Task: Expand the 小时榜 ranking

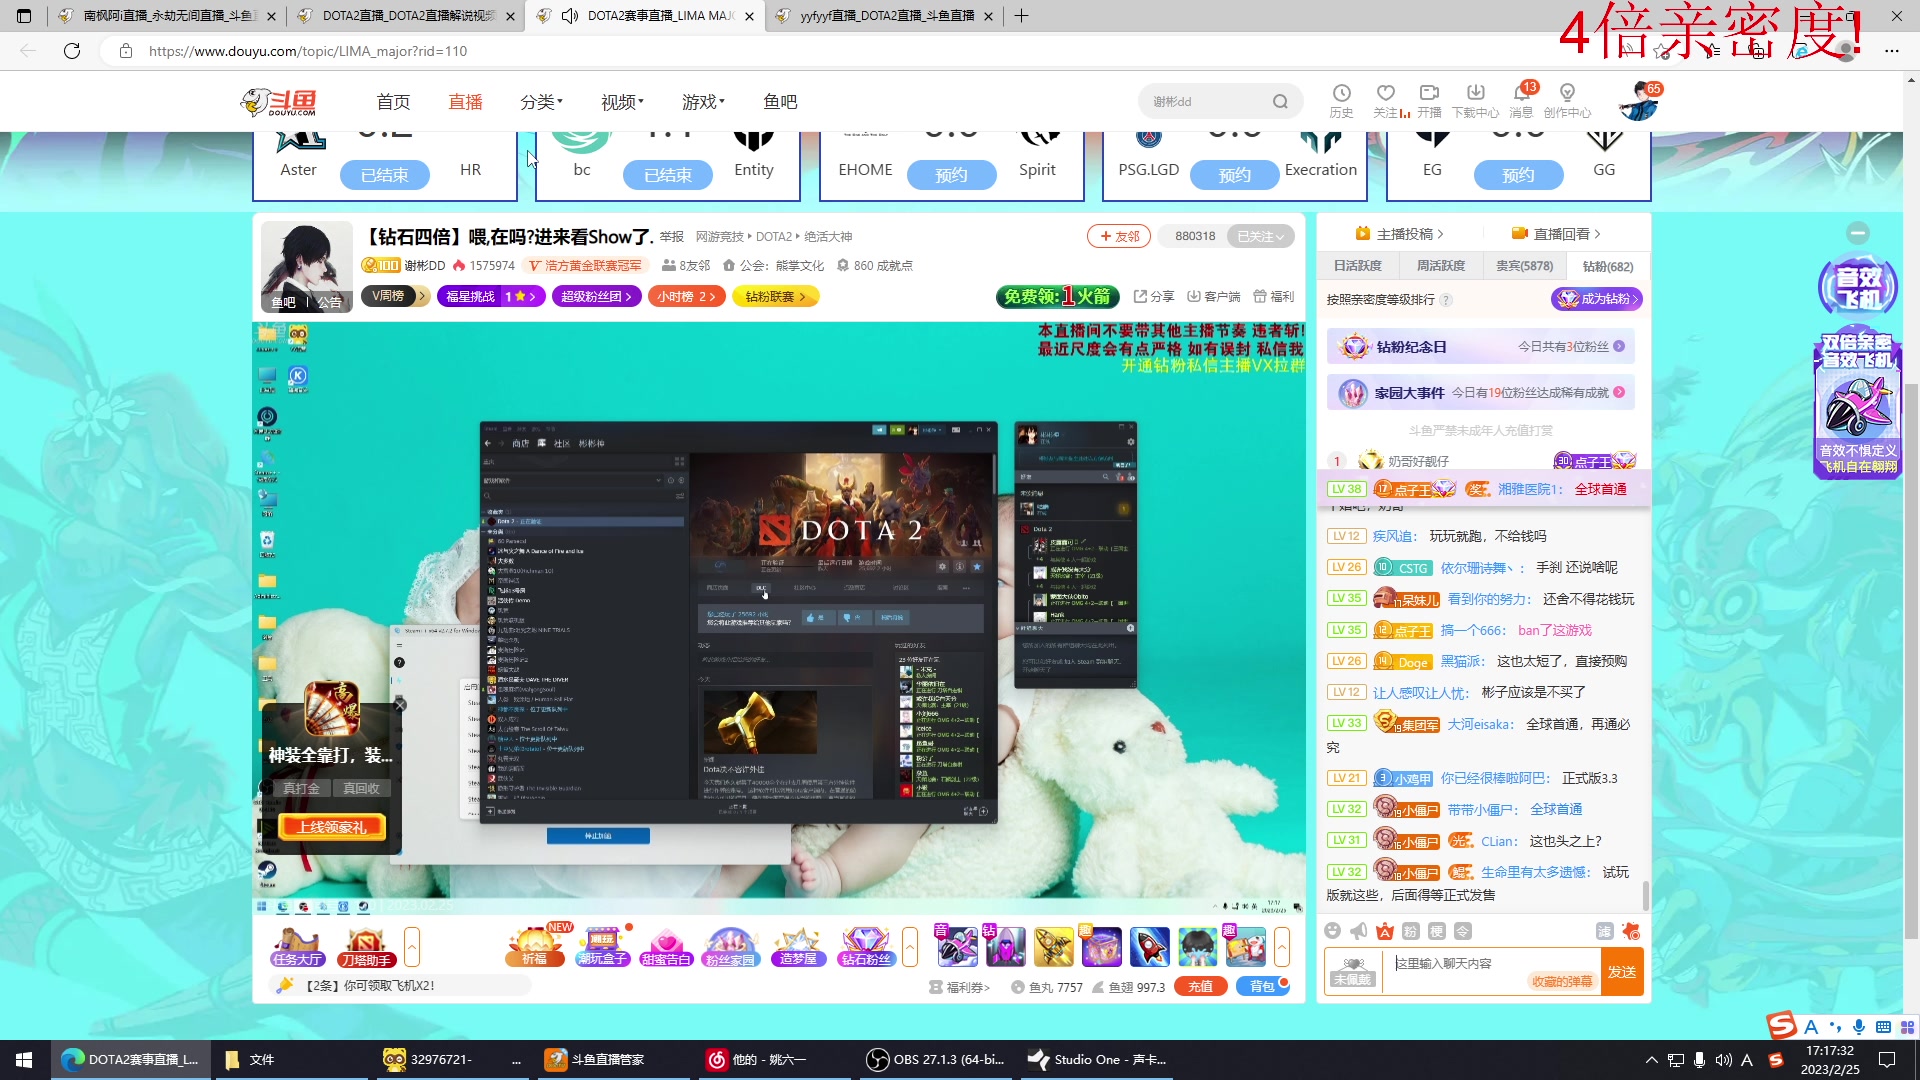Action: click(x=687, y=296)
